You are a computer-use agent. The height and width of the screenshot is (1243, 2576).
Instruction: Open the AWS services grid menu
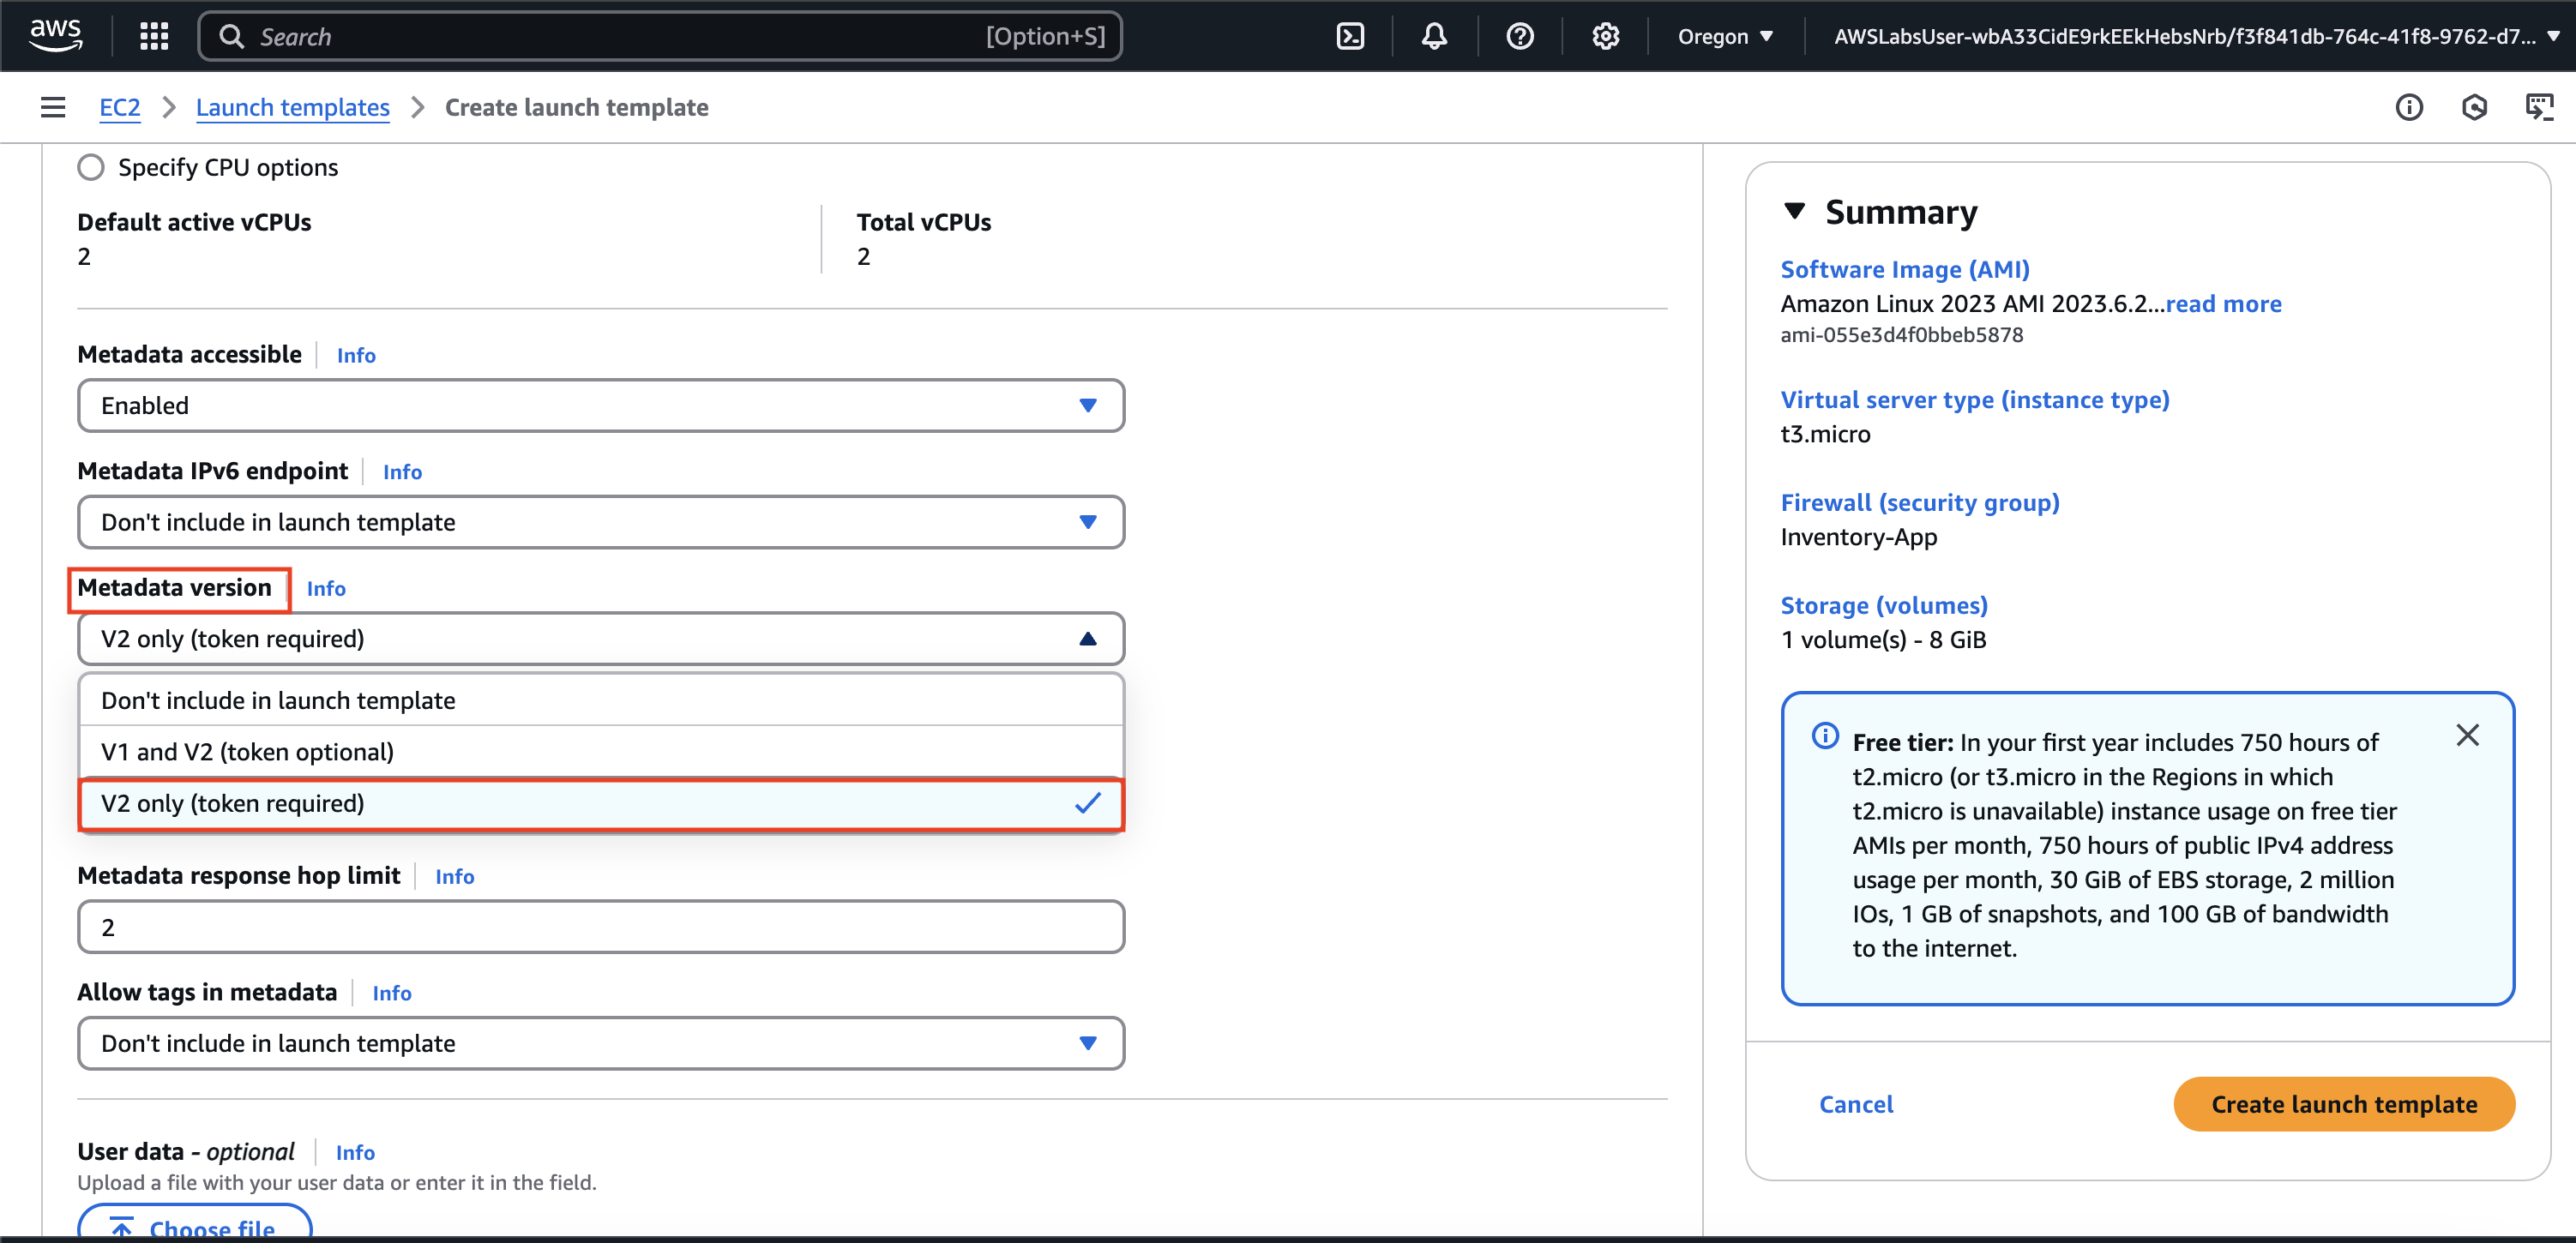point(154,36)
